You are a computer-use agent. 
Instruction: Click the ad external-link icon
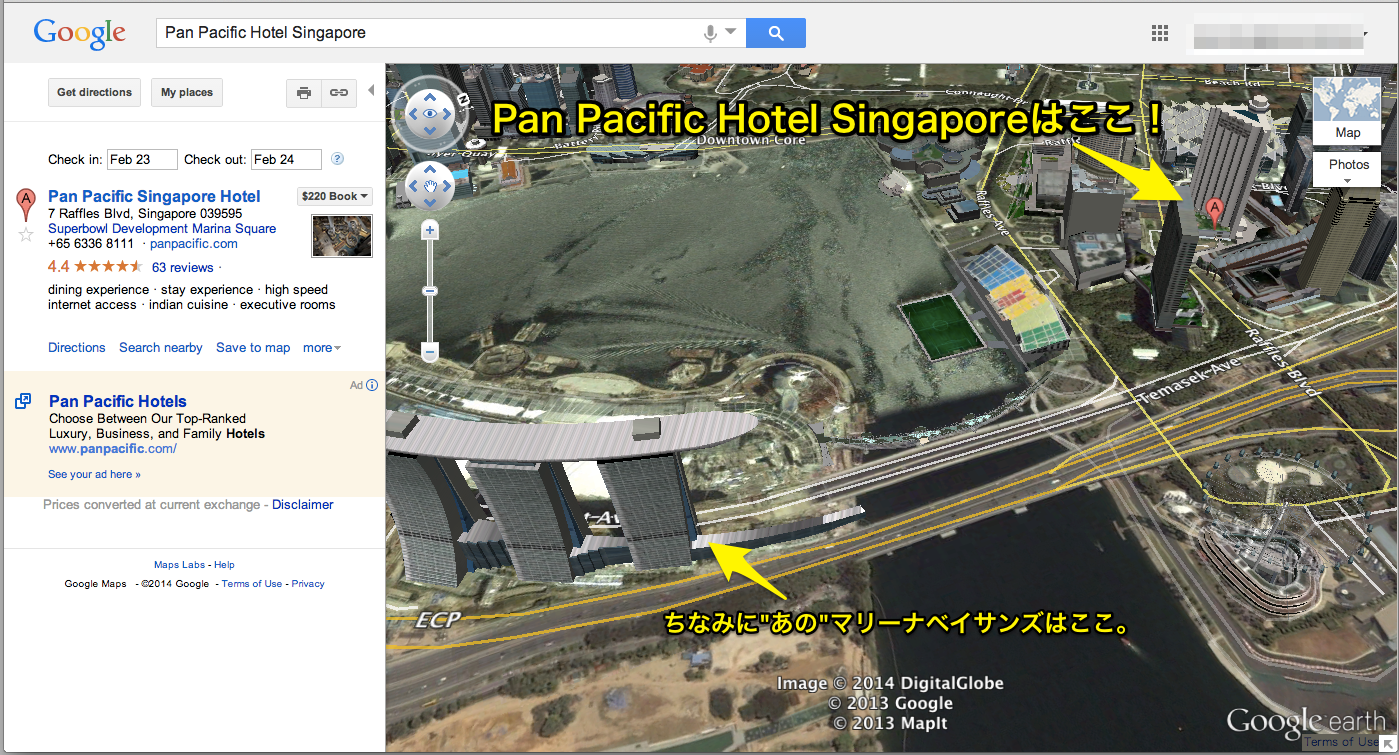pyautogui.click(x=23, y=401)
